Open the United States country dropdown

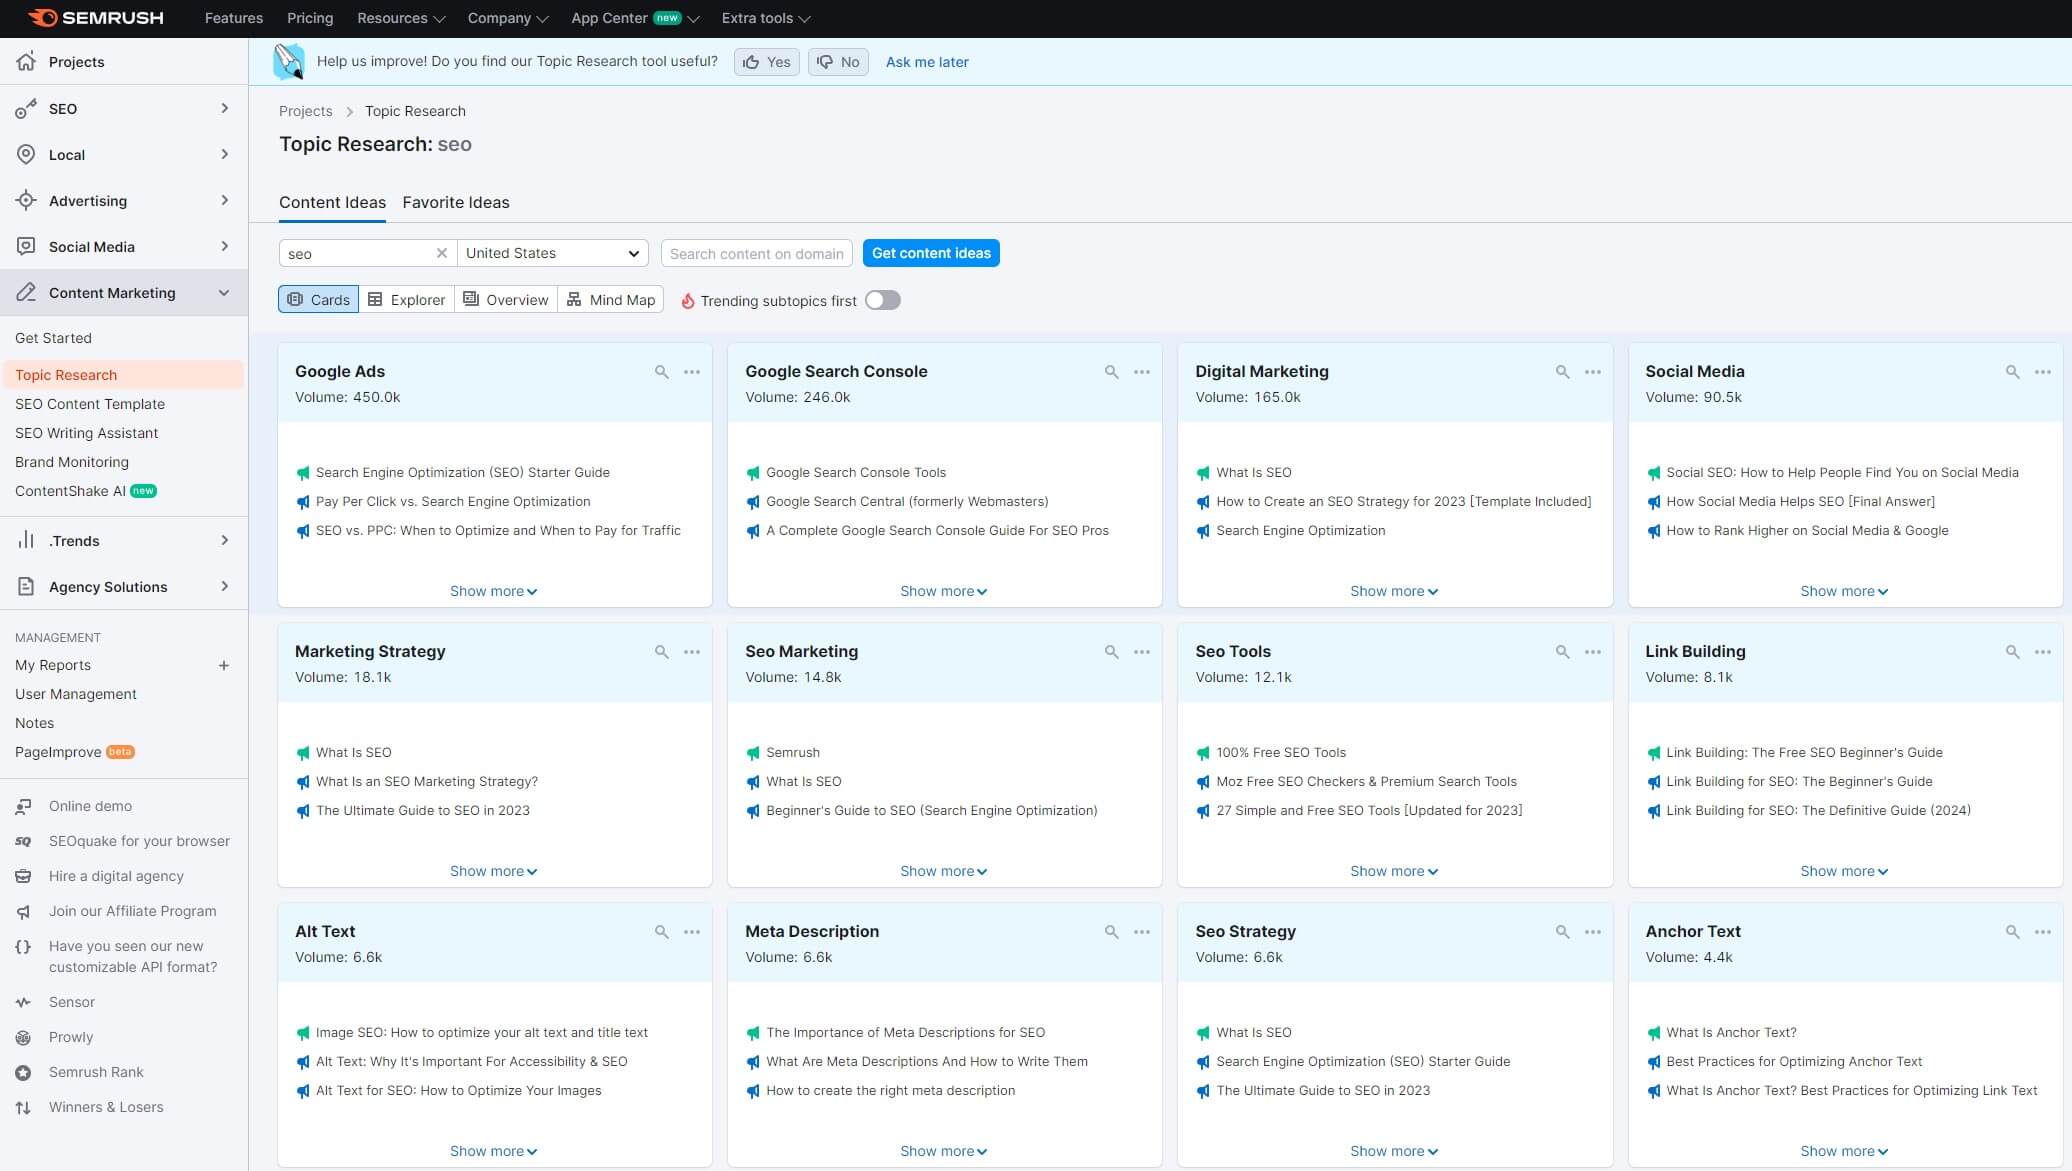(553, 253)
